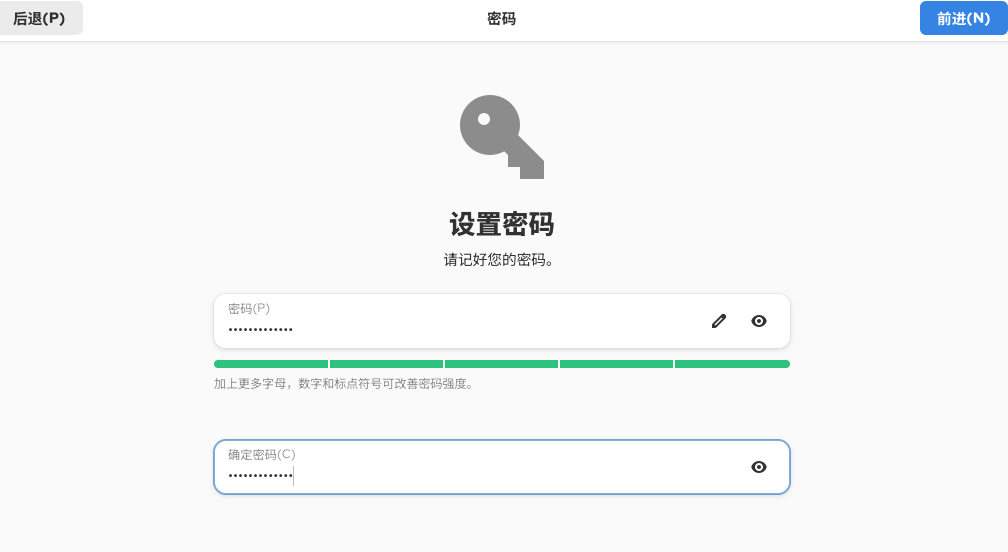Focus the 密码(P) password input field
The height and width of the screenshot is (552, 1008).
(501, 321)
